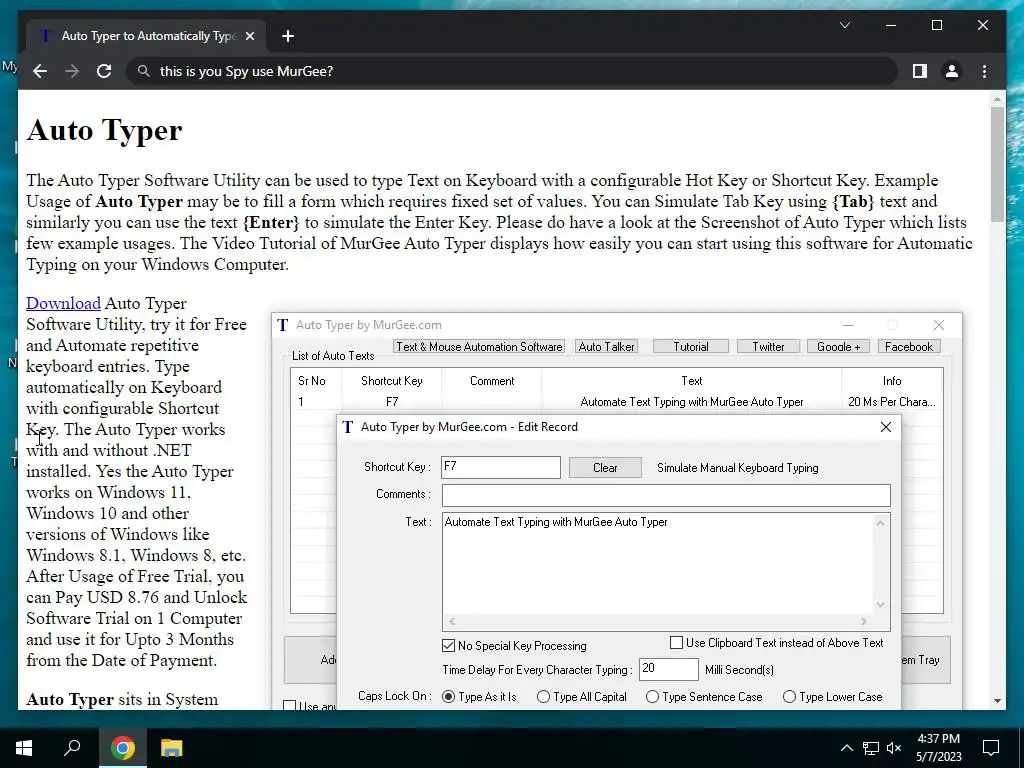
Task: Click text box scroll-up arrow
Action: (x=880, y=523)
